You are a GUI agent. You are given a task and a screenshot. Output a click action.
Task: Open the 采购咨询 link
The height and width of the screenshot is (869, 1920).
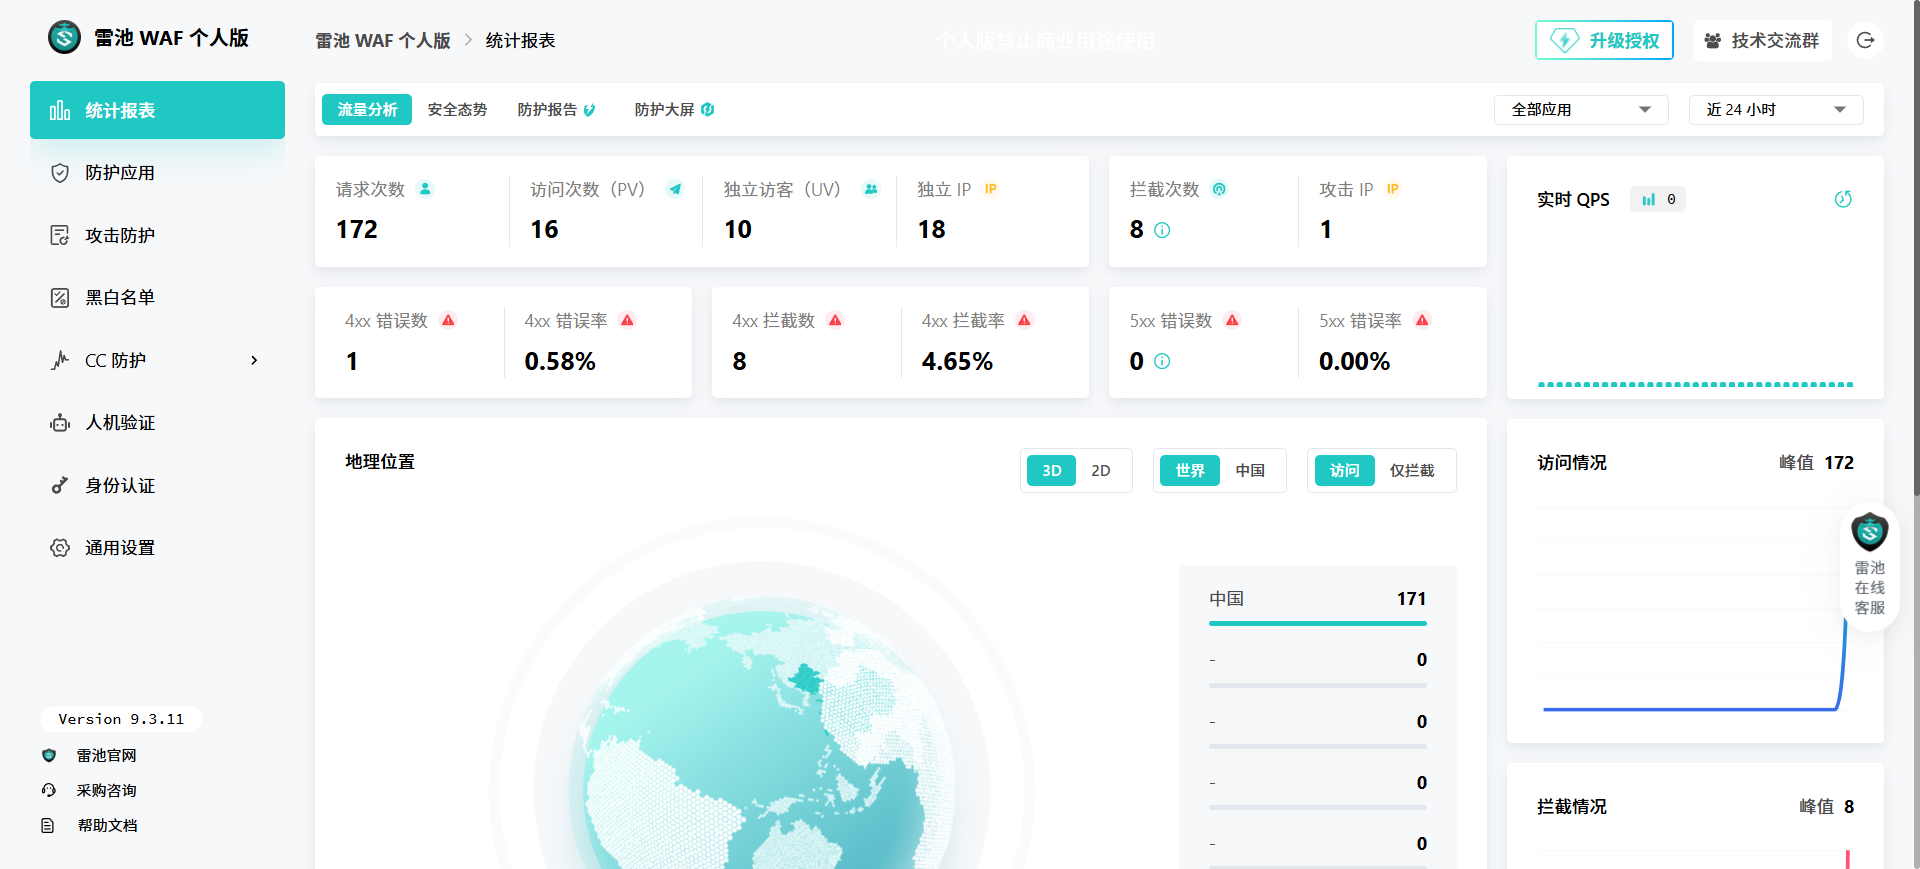coord(107,791)
